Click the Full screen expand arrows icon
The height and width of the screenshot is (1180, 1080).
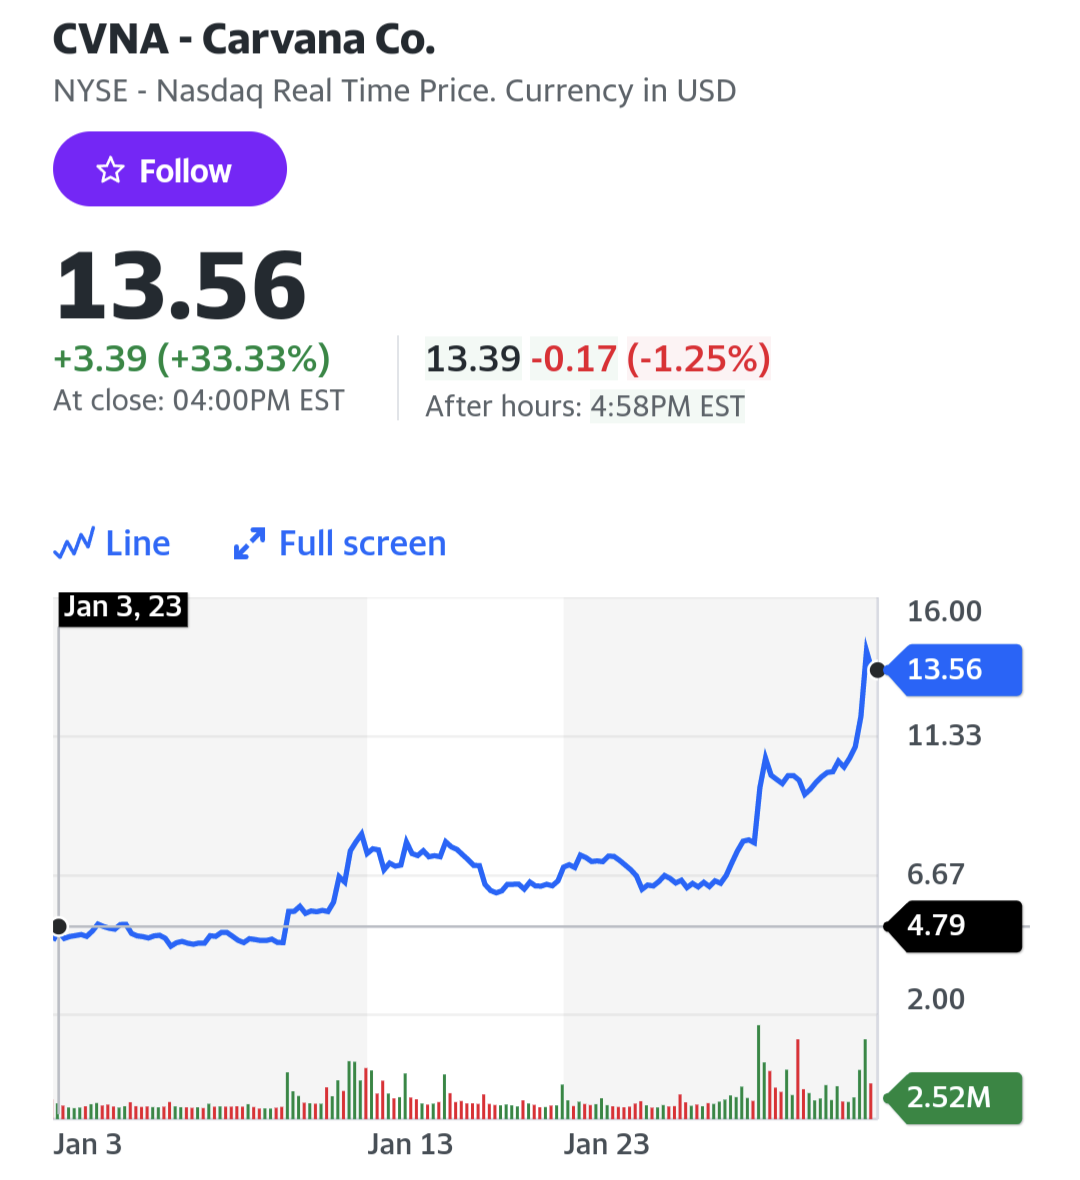pyautogui.click(x=249, y=543)
